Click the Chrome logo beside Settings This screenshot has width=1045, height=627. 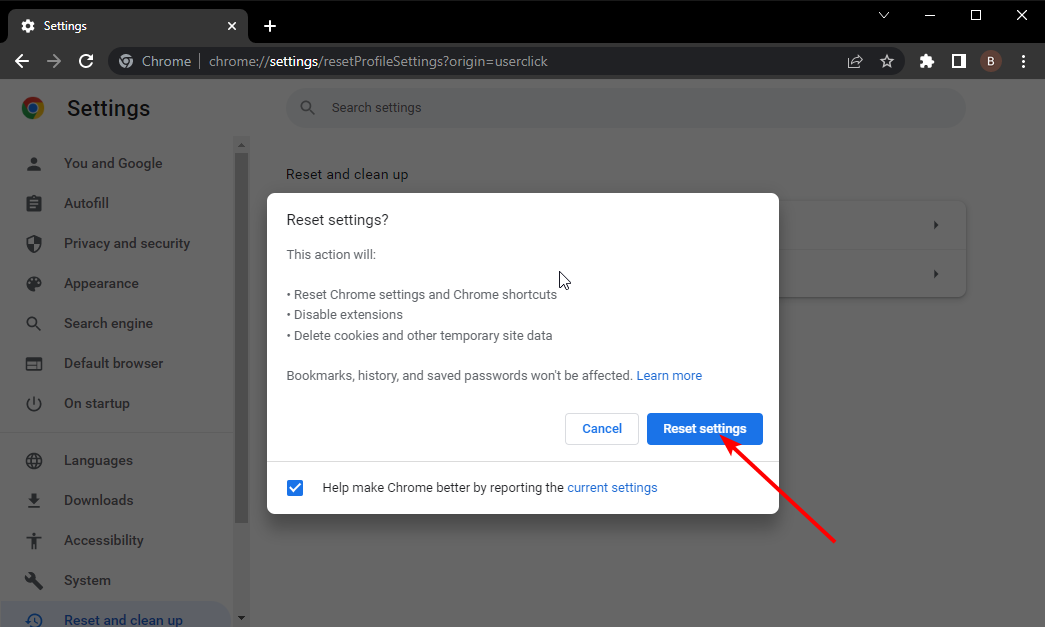click(x=33, y=108)
